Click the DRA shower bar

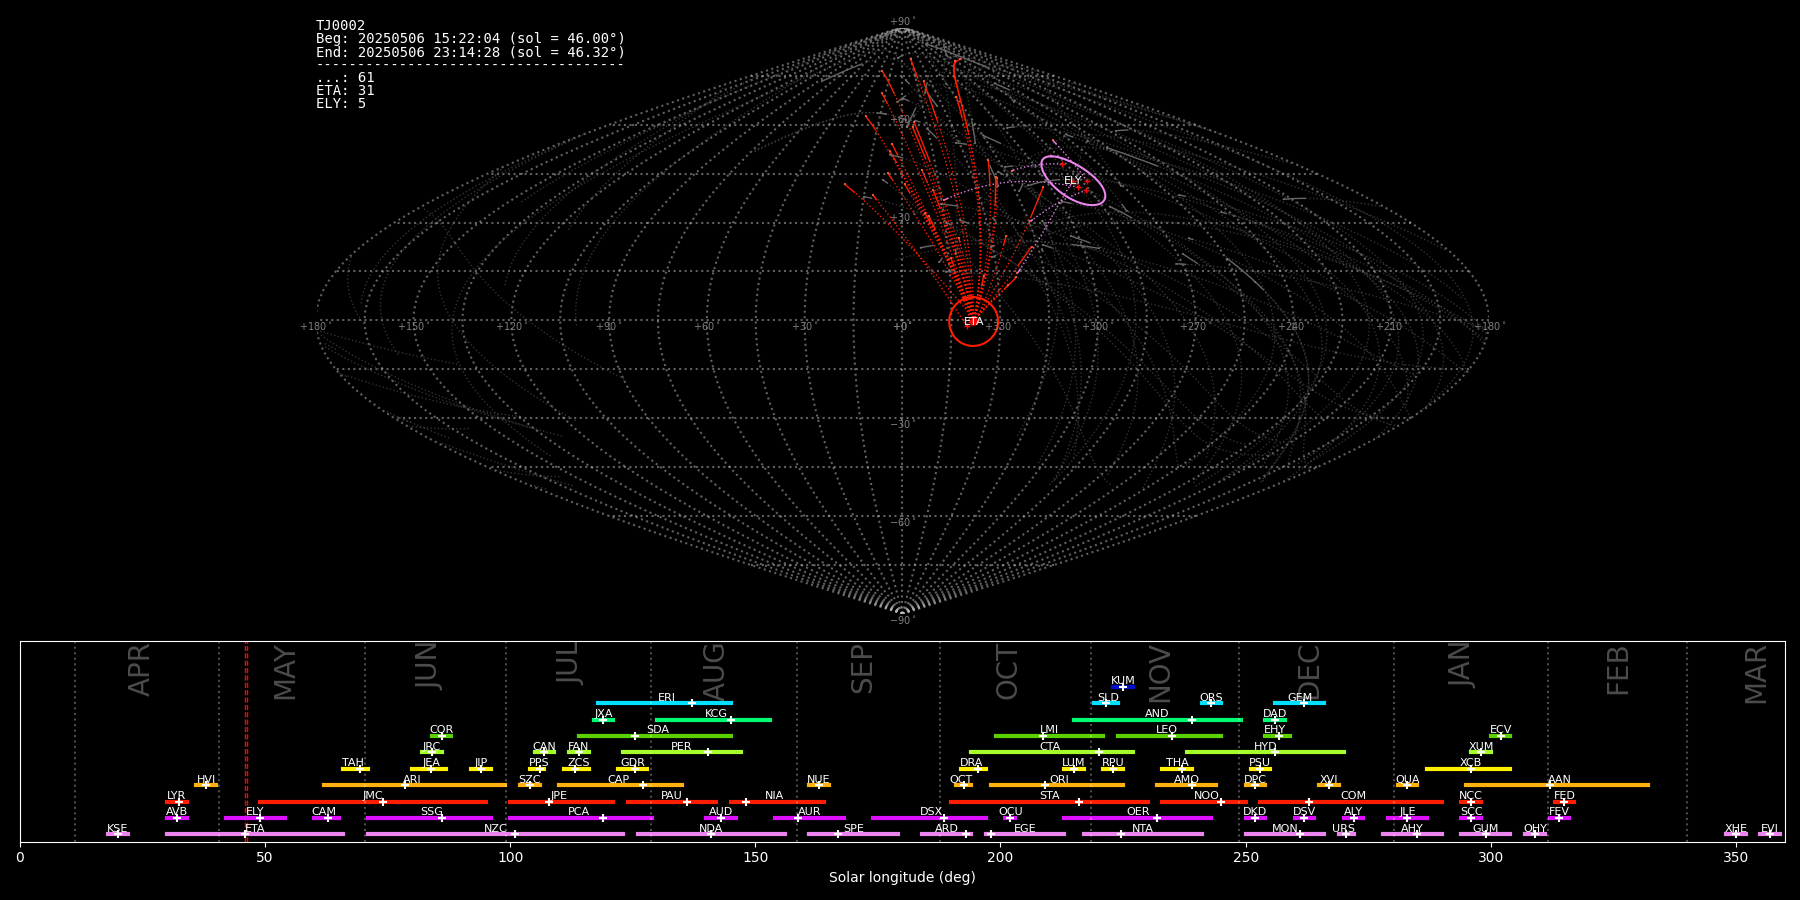click(973, 768)
